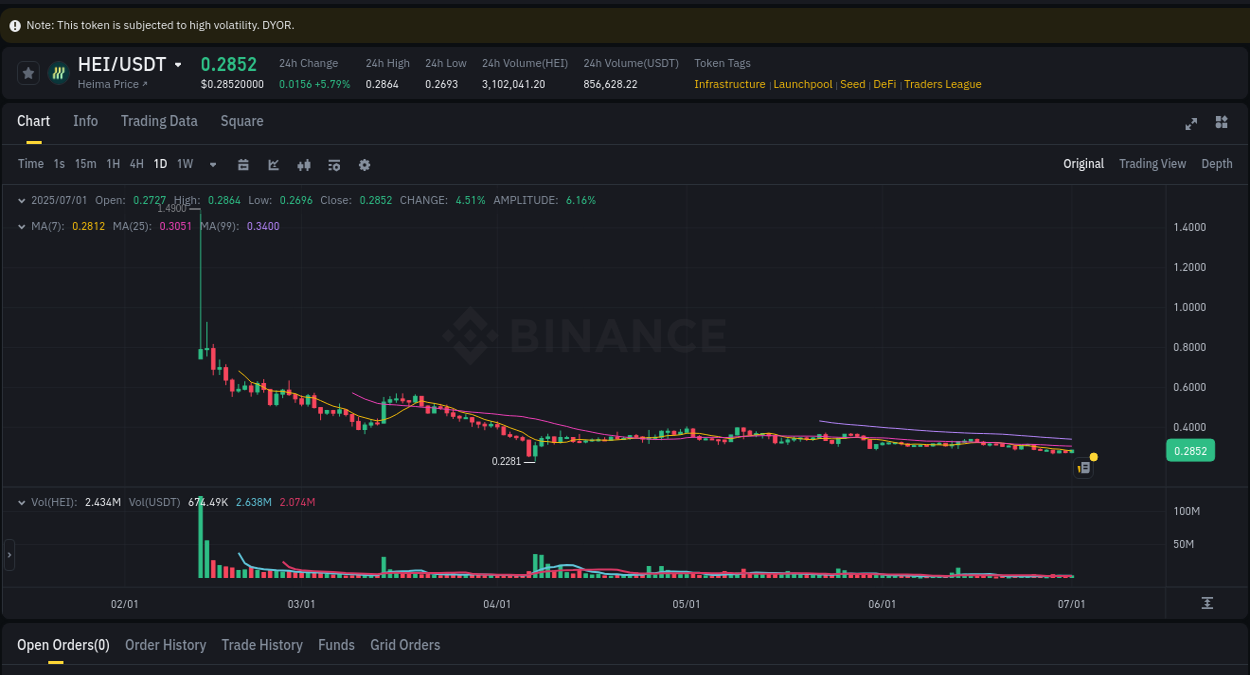Open chart display settings with the list icon

pyautogui.click(x=334, y=164)
